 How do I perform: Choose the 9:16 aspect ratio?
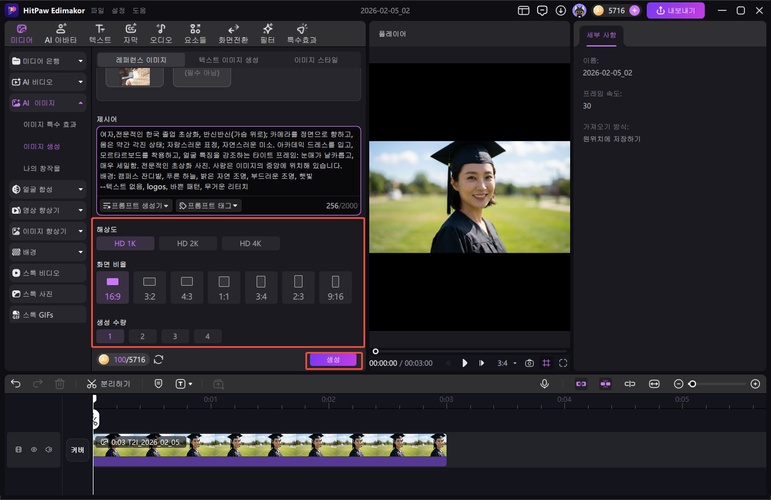pyautogui.click(x=335, y=288)
